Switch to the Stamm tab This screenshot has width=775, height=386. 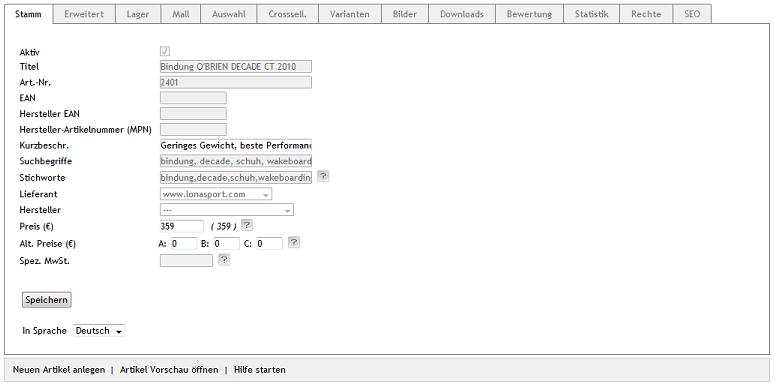pyautogui.click(x=28, y=14)
